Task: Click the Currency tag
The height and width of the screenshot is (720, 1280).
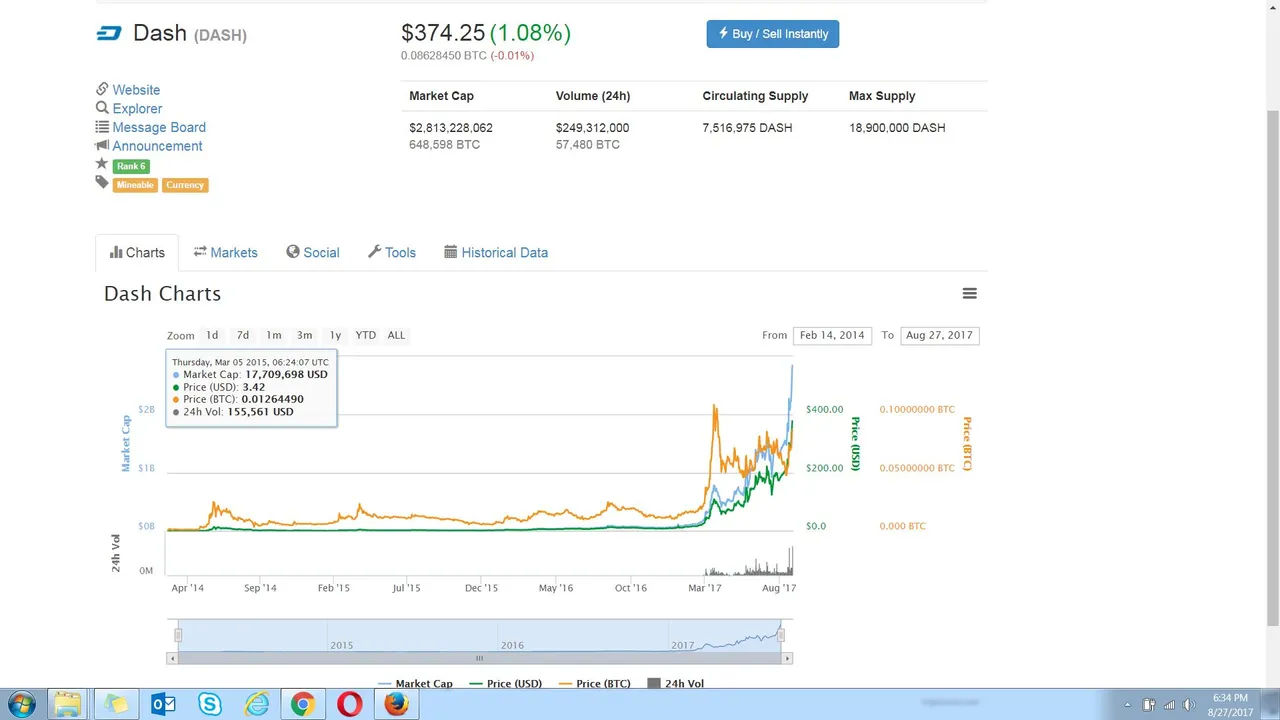Action: tap(185, 185)
